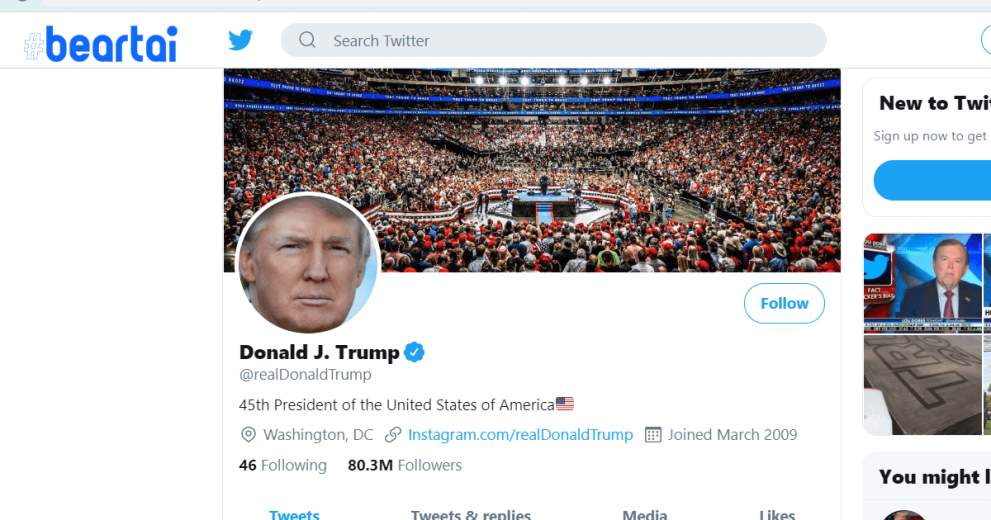Open the Instagram.com/realDonaldTrump link
991x520 pixels.
click(x=520, y=435)
